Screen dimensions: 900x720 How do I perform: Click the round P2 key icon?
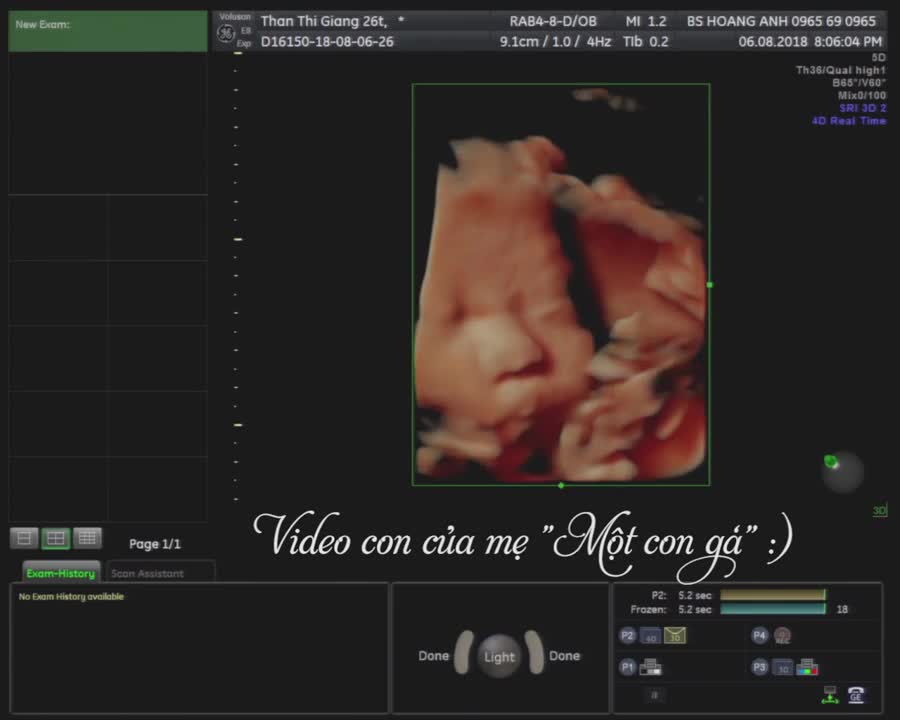click(627, 636)
